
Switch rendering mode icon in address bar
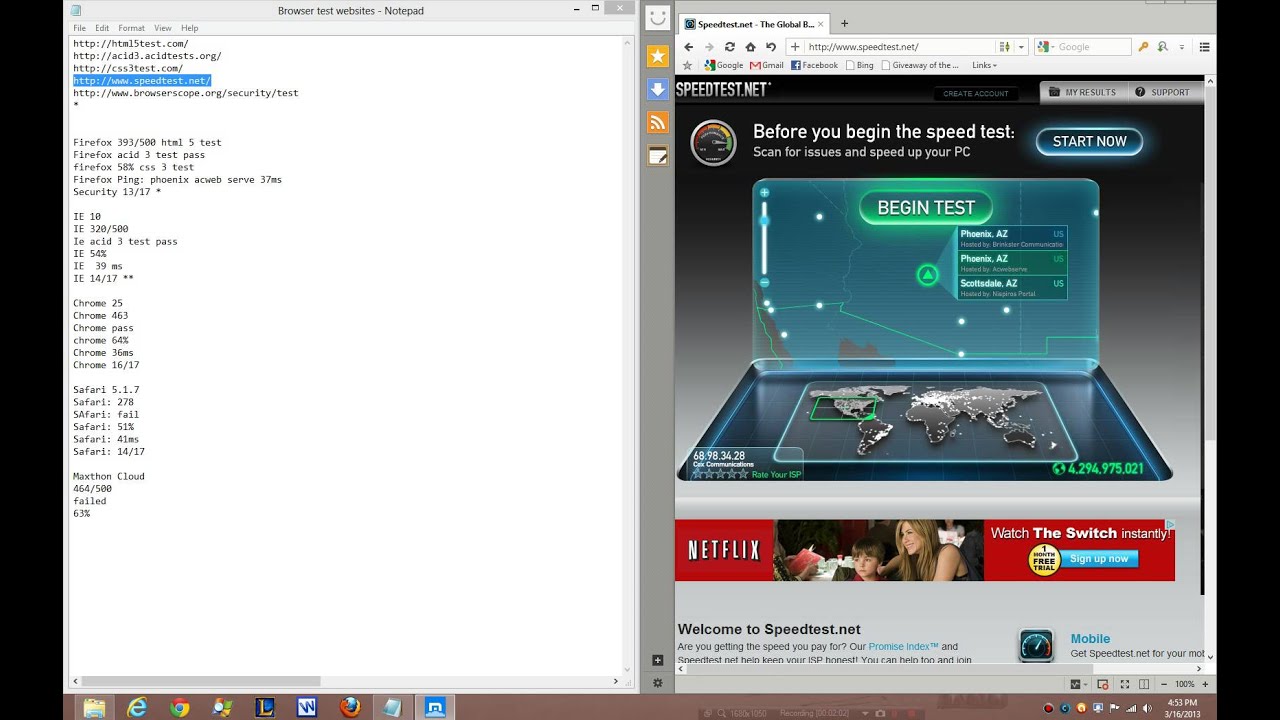1005,47
